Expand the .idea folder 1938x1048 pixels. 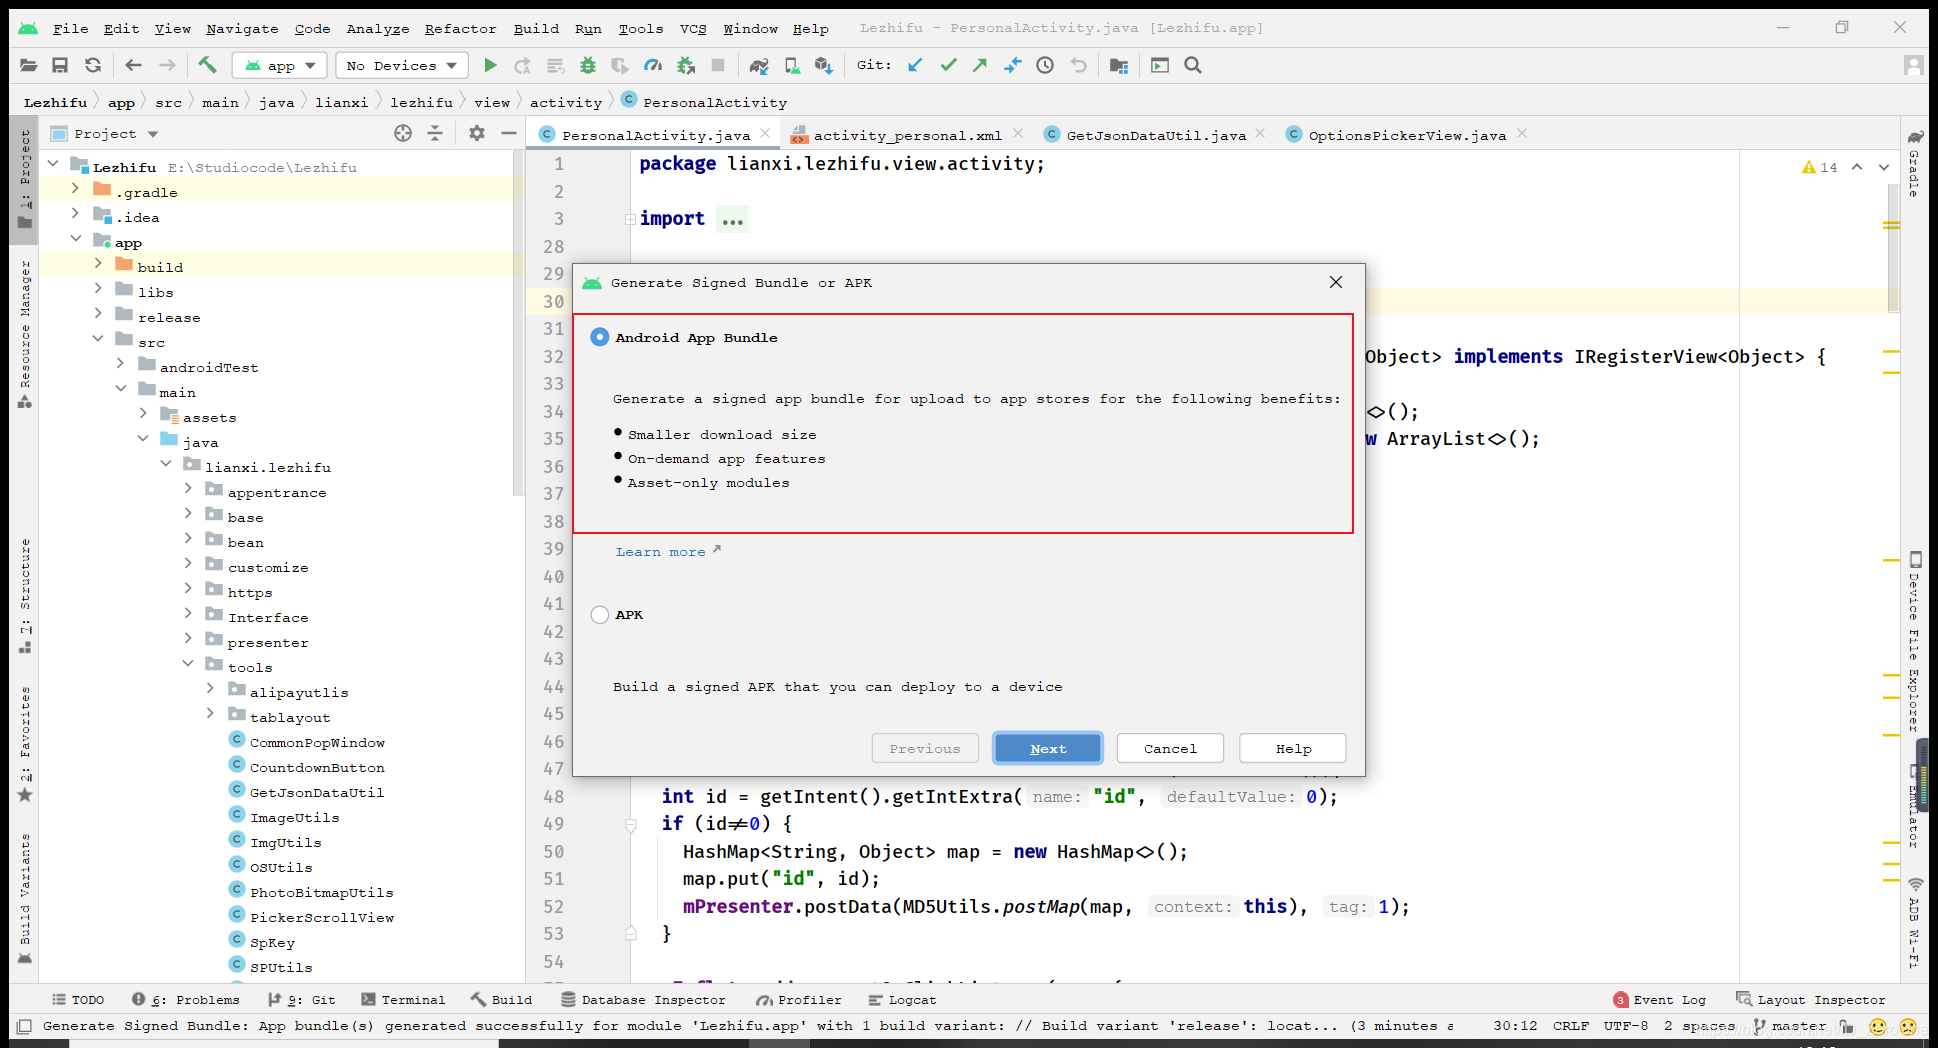pyautogui.click(x=75, y=213)
